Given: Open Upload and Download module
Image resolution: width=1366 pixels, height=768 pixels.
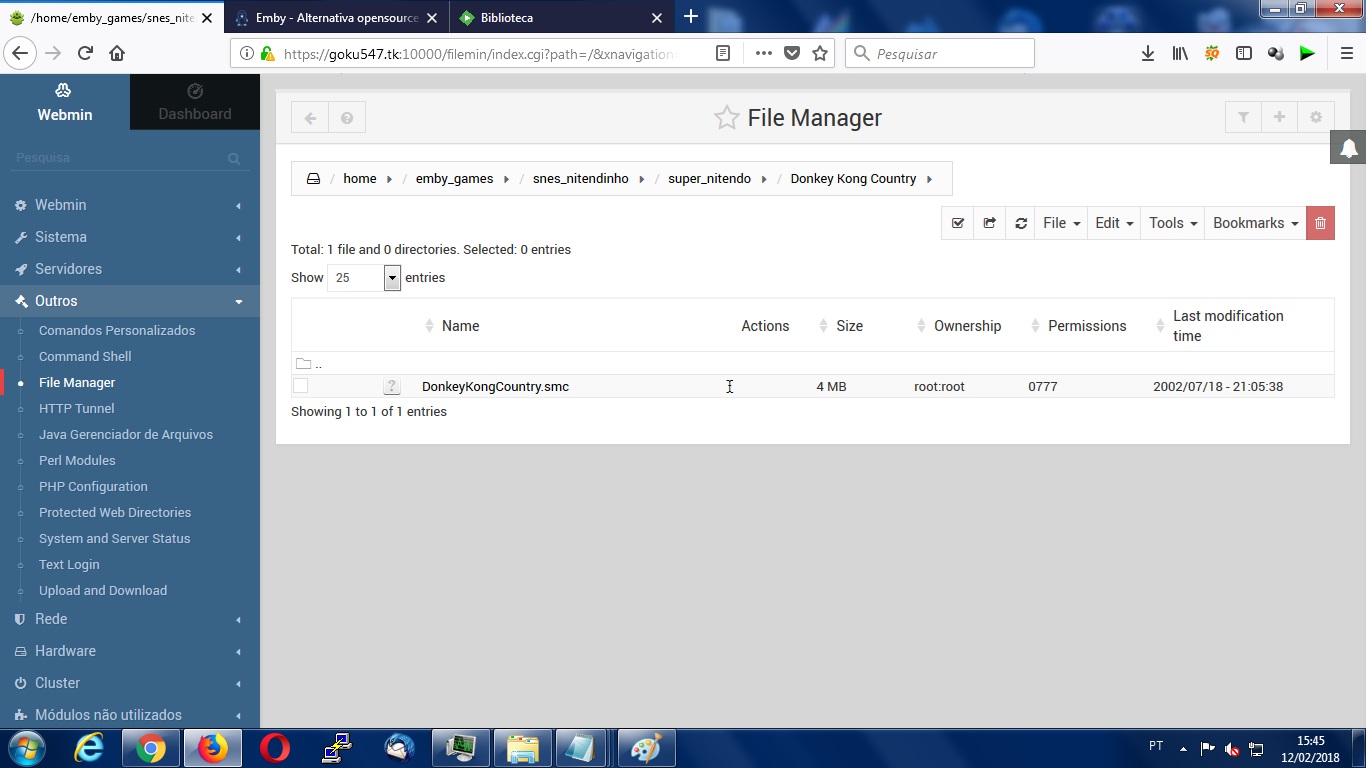Looking at the screenshot, I should coord(103,590).
